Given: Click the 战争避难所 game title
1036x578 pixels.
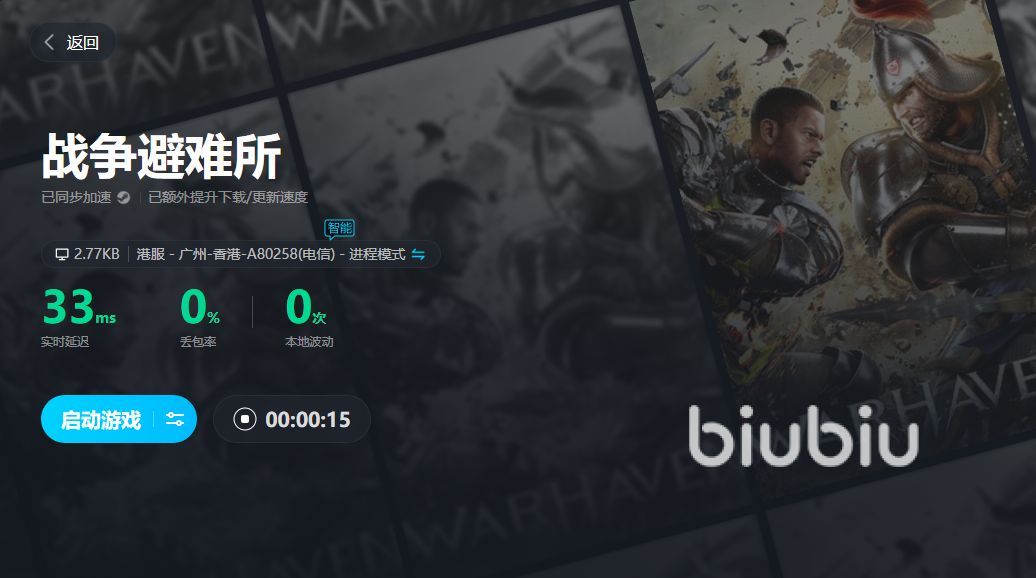Looking at the screenshot, I should 162,157.
